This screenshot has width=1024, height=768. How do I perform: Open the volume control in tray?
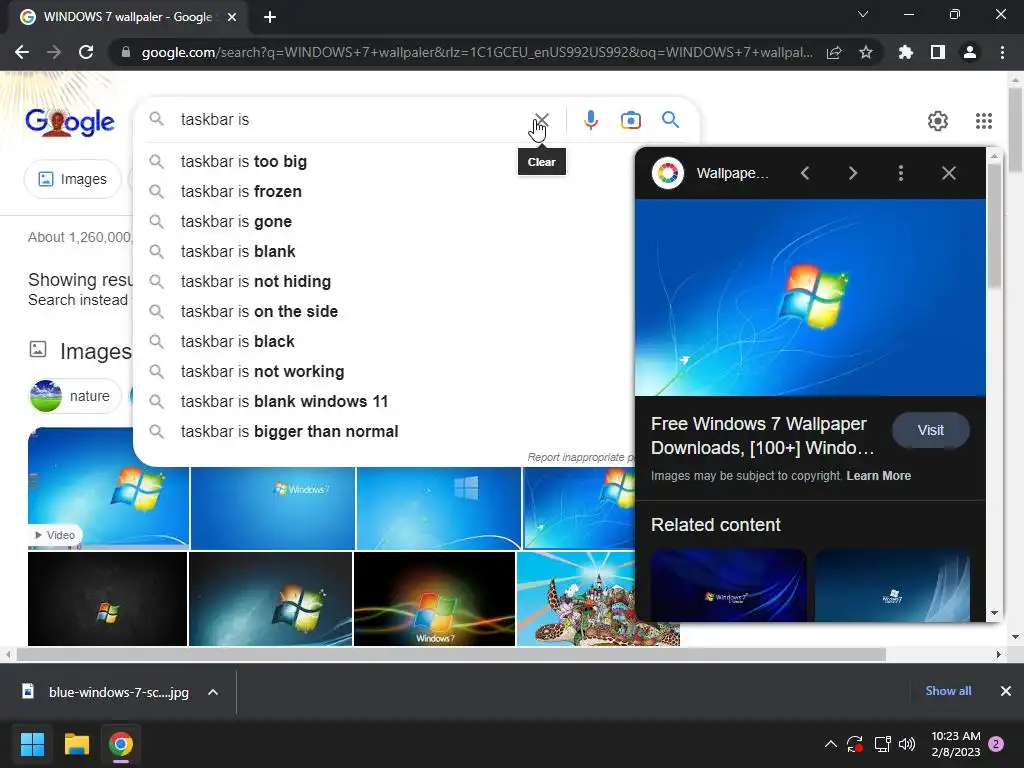click(907, 744)
